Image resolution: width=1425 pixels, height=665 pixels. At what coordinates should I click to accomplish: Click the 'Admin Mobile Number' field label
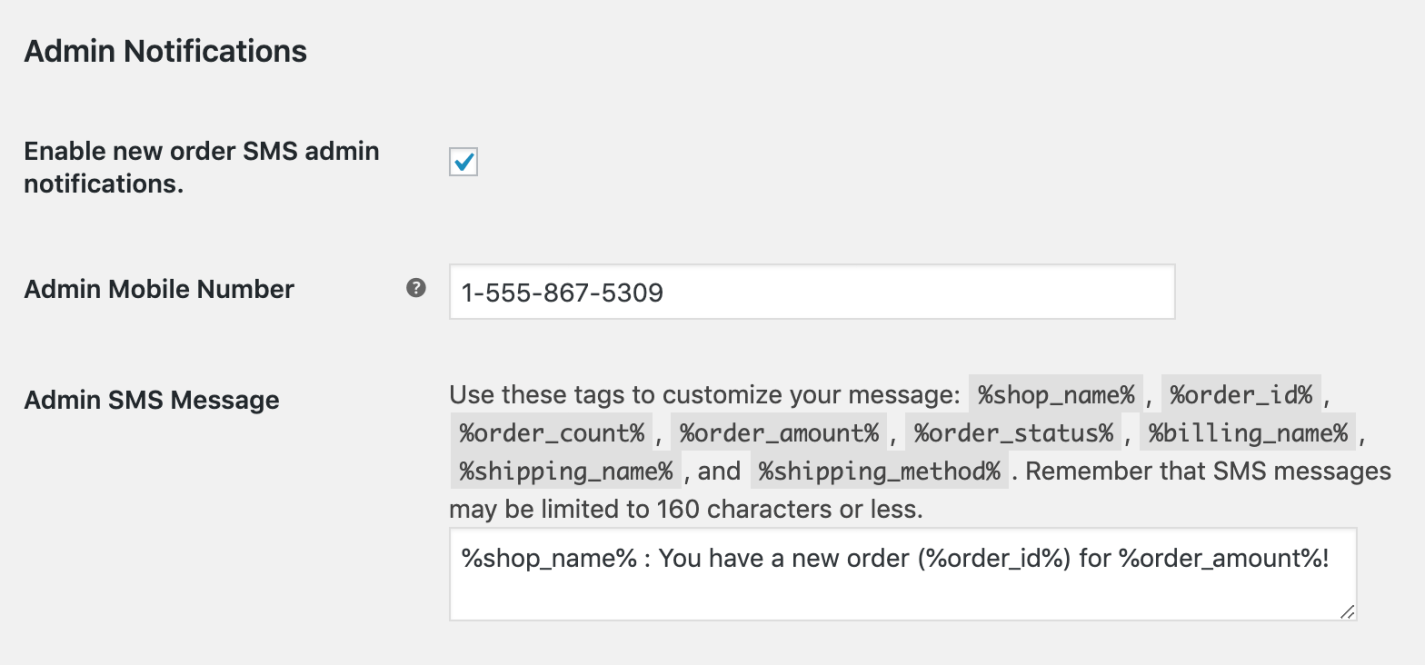(x=159, y=290)
